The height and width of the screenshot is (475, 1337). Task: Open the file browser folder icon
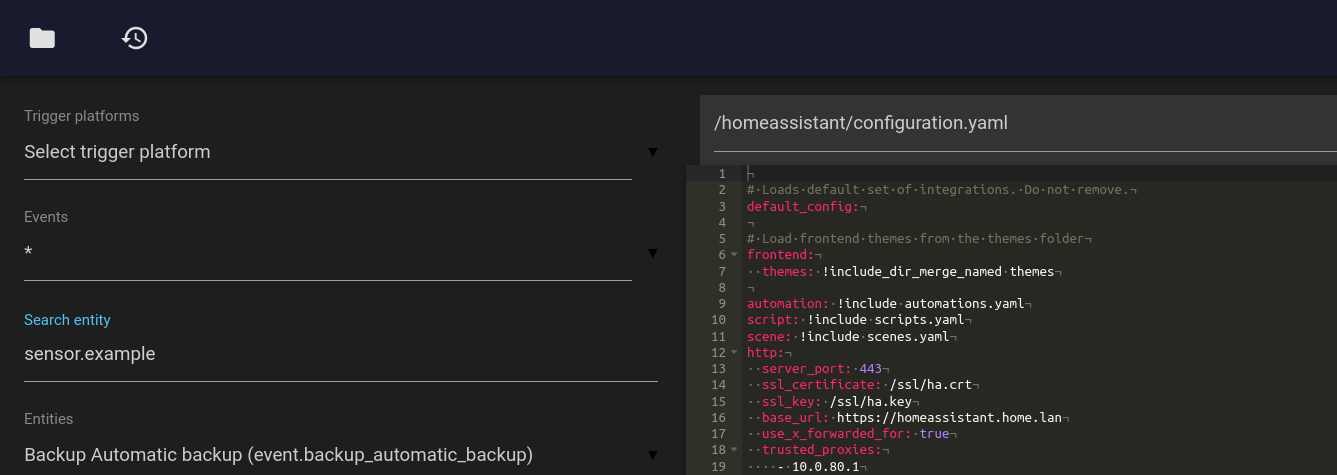pos(42,38)
